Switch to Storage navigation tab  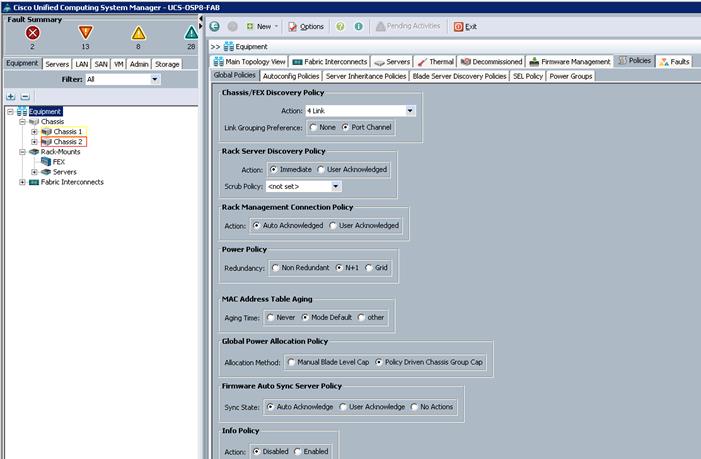click(167, 64)
